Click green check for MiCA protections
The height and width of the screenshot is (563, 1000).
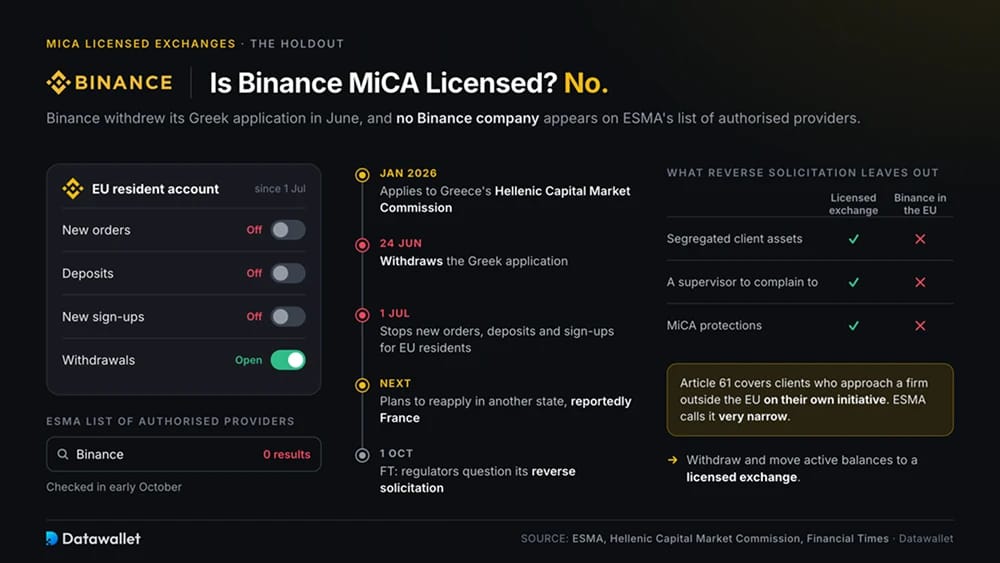point(853,325)
